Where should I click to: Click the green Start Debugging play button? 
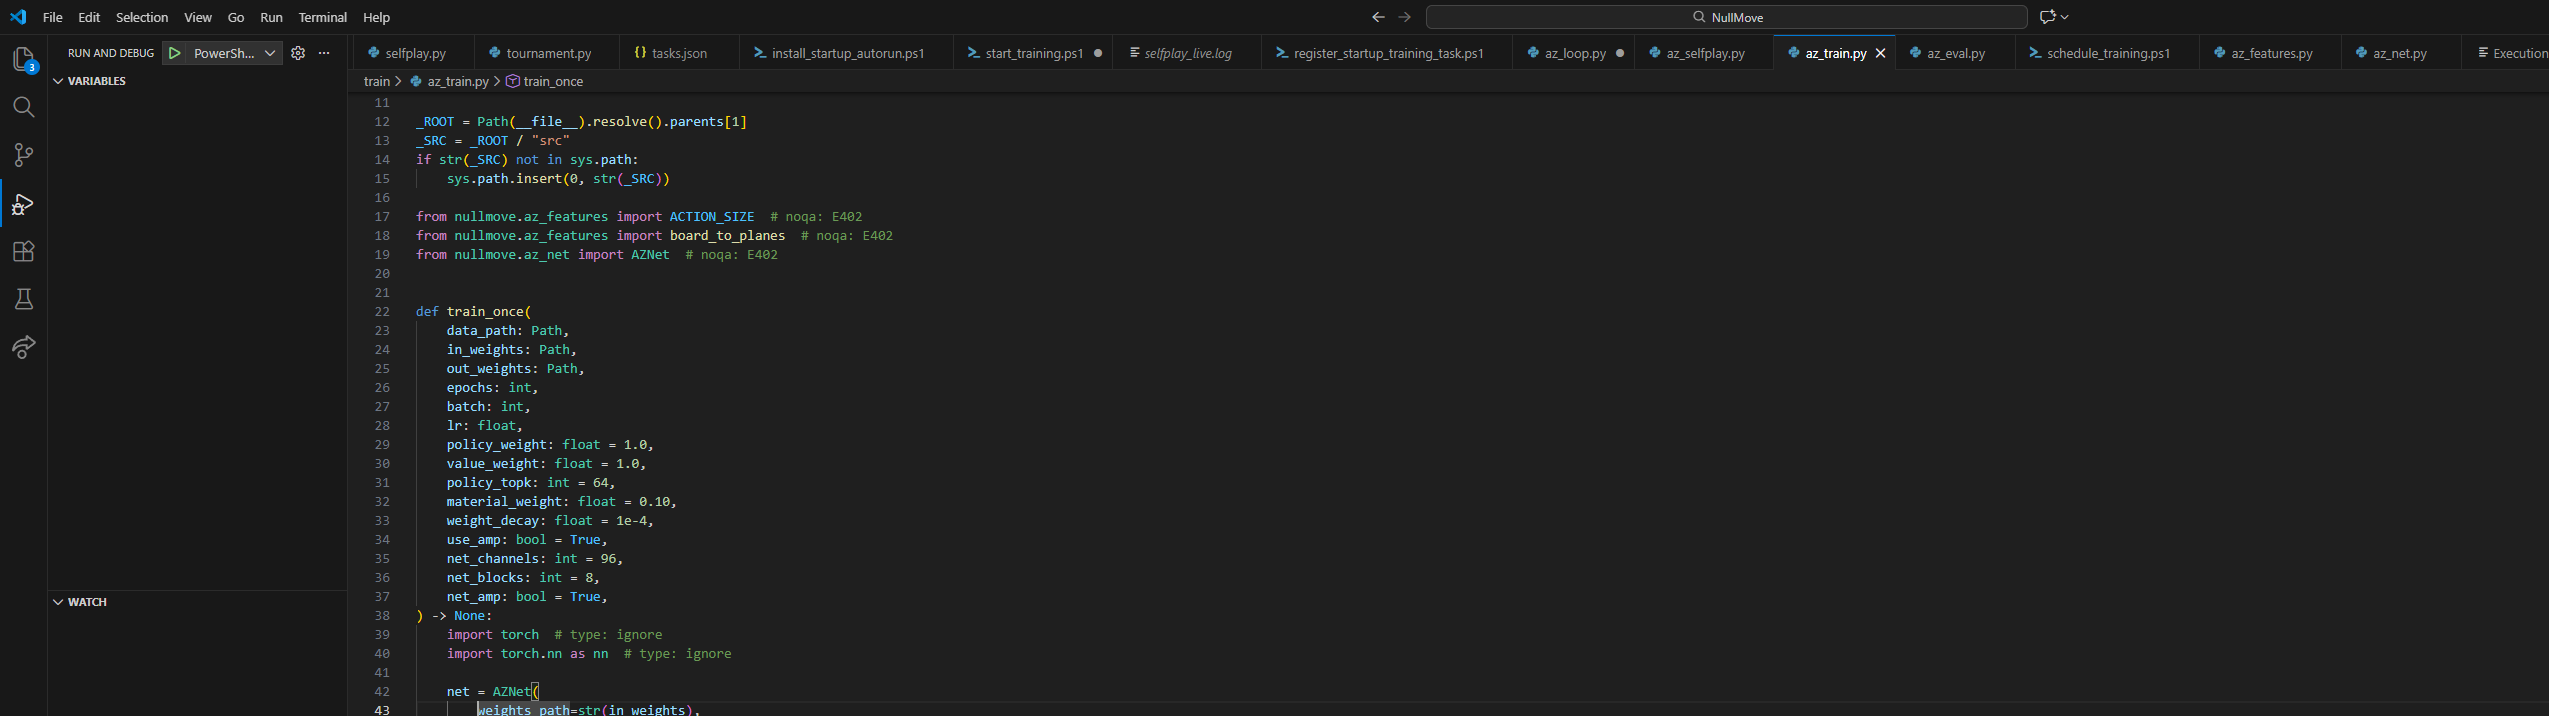tap(175, 53)
